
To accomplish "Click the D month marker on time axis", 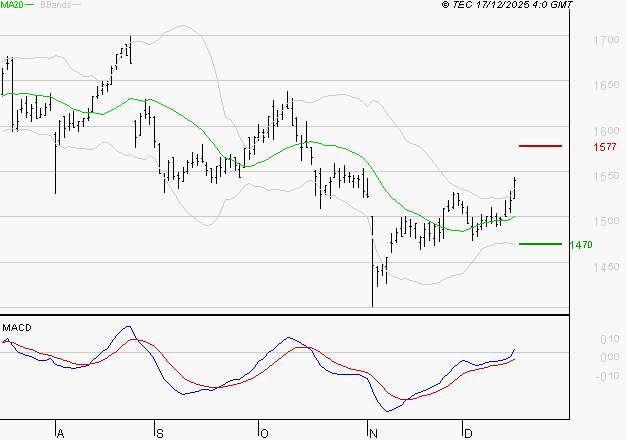I will (x=468, y=434).
